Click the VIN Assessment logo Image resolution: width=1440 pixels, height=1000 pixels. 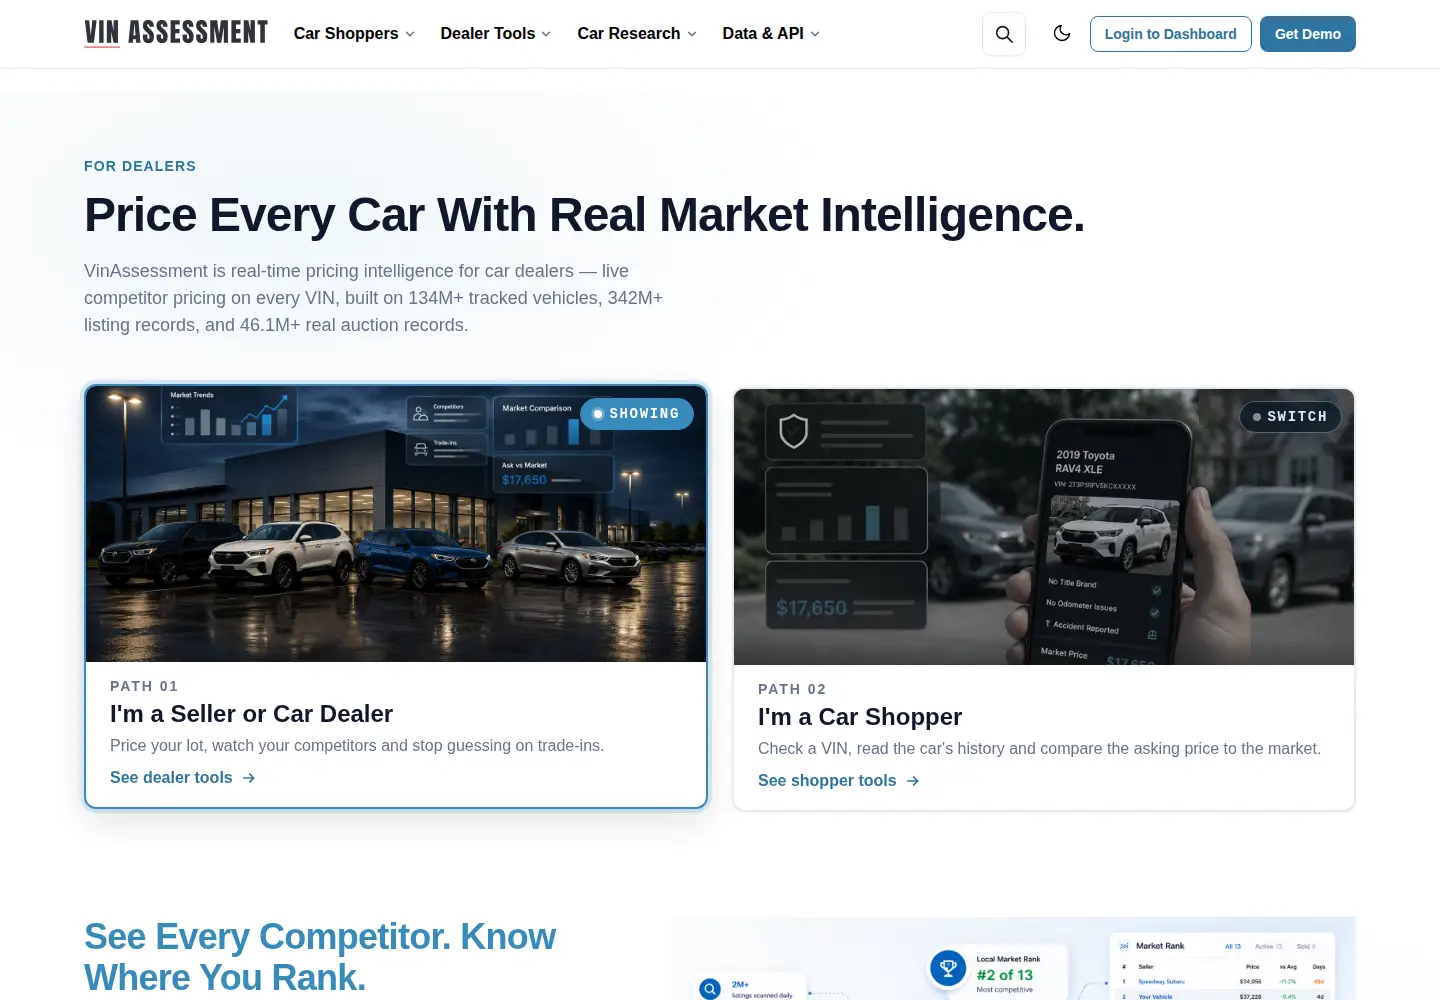[176, 33]
